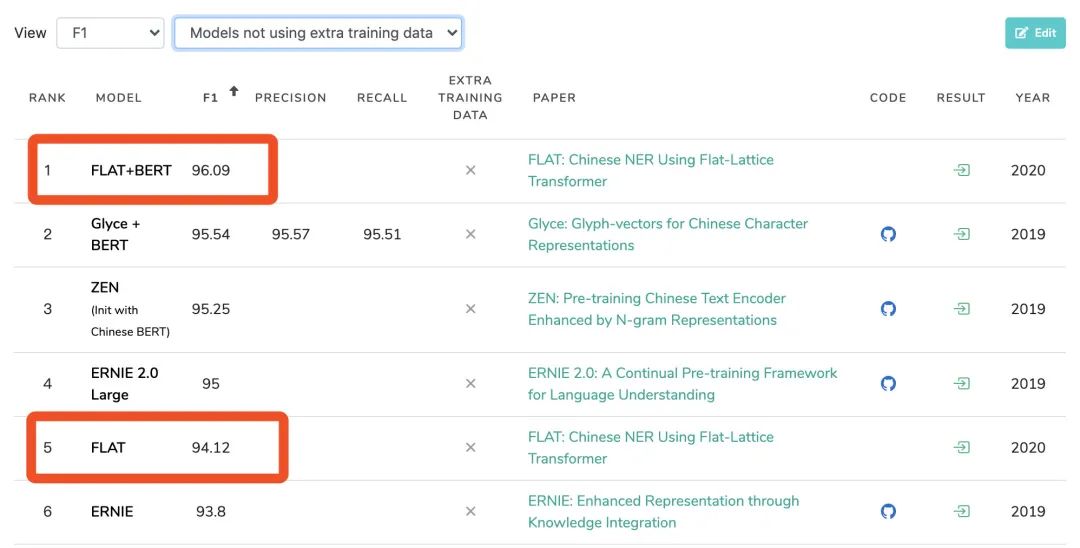Open result icon for FLAT rank 5 row
Image resolution: width=1080 pixels, height=548 pixels.
pyautogui.click(x=961, y=447)
